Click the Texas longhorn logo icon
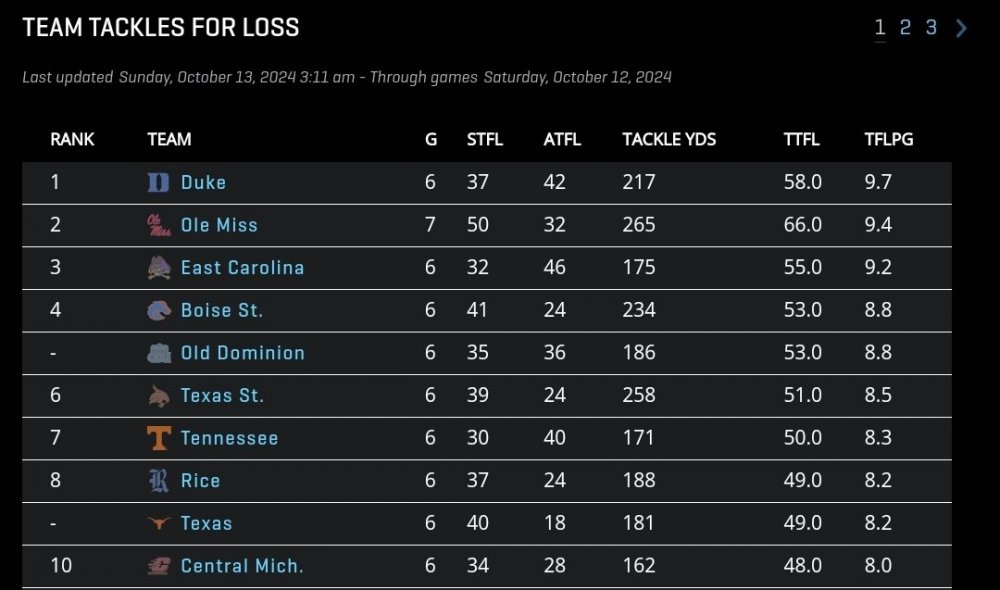Image resolution: width=1000 pixels, height=590 pixels. pyautogui.click(x=158, y=523)
